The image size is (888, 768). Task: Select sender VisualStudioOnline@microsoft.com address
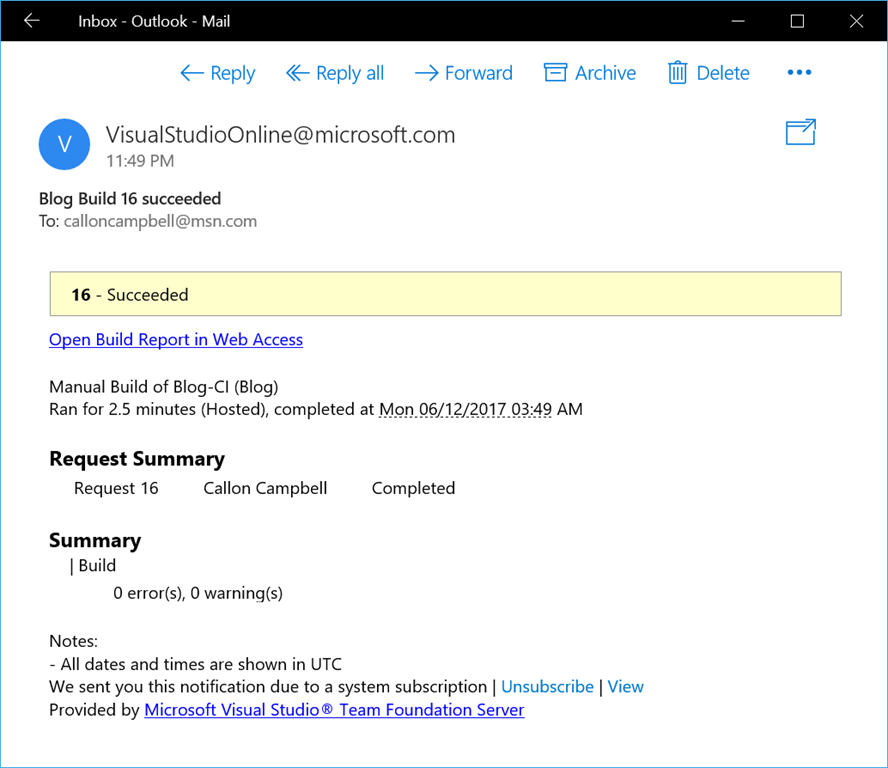[280, 135]
